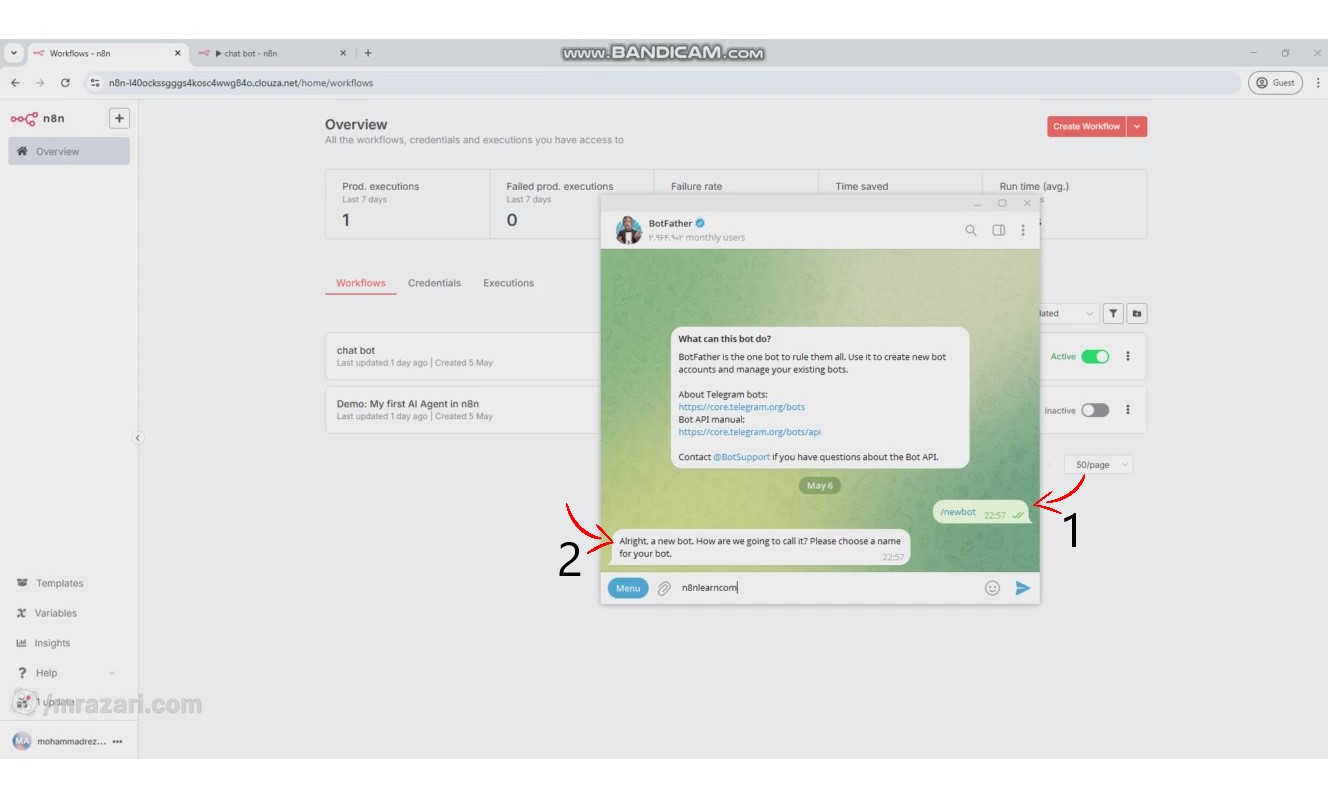This screenshot has height=798, width=1328.
Task: Toggle the Telegram side panel icon
Action: [x=998, y=230]
